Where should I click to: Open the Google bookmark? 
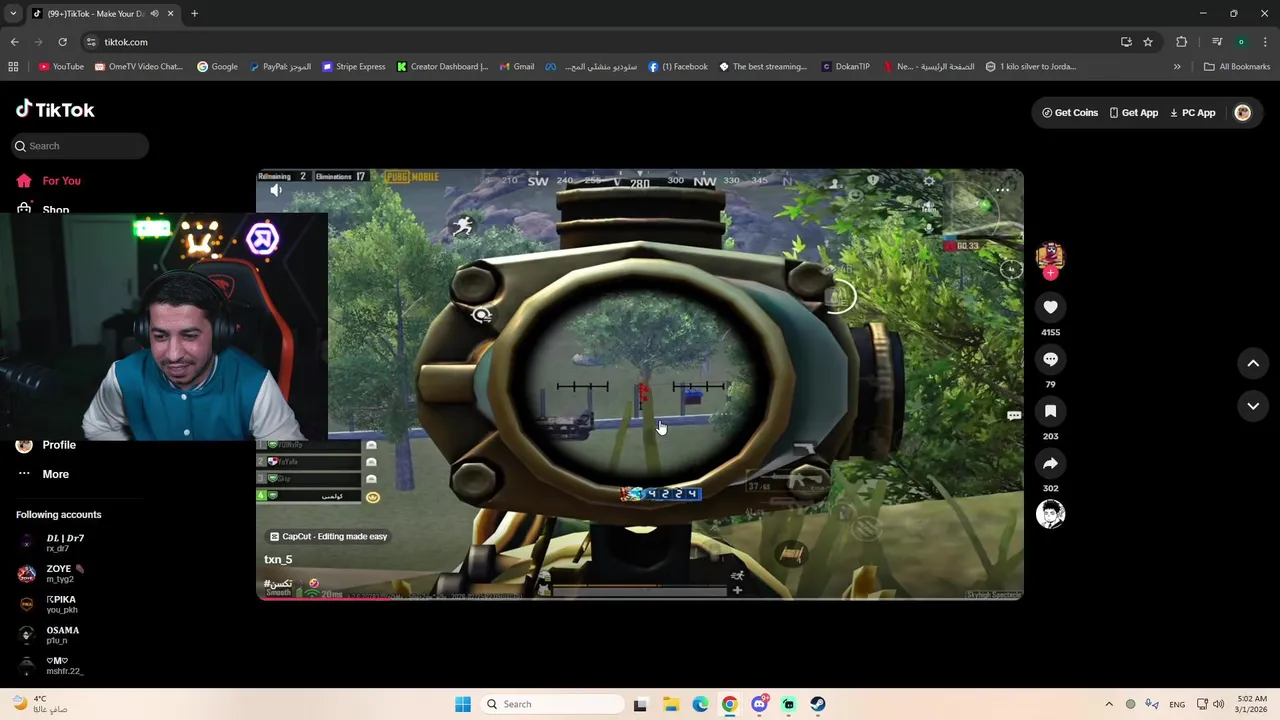point(217,67)
